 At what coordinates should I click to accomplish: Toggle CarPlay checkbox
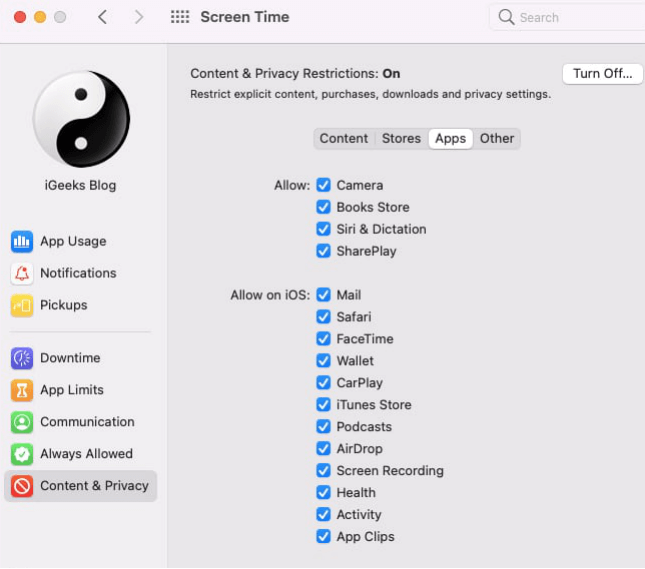[x=323, y=383]
